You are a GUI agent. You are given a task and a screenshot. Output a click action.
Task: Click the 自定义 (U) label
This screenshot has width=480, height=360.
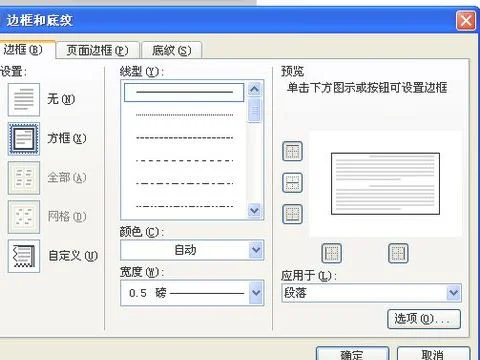(73, 256)
